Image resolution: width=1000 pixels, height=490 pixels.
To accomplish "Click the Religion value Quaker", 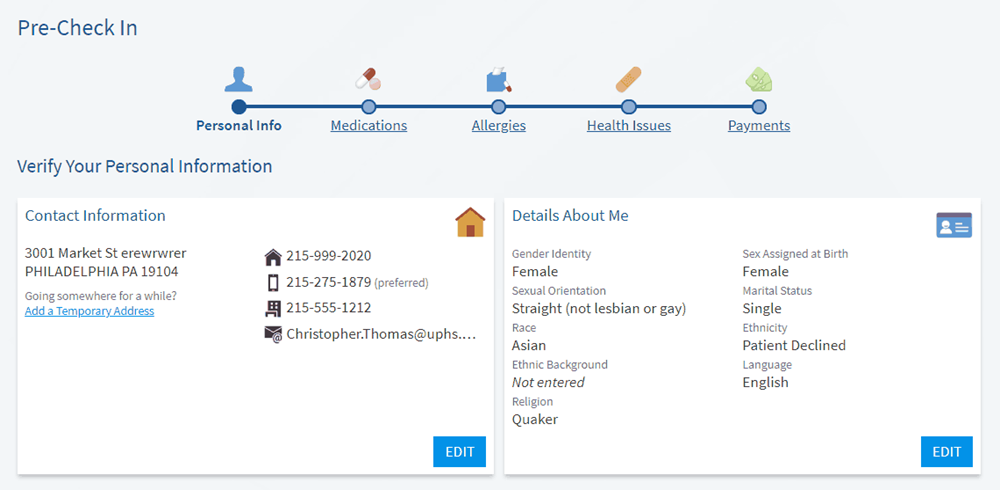I will click(534, 420).
